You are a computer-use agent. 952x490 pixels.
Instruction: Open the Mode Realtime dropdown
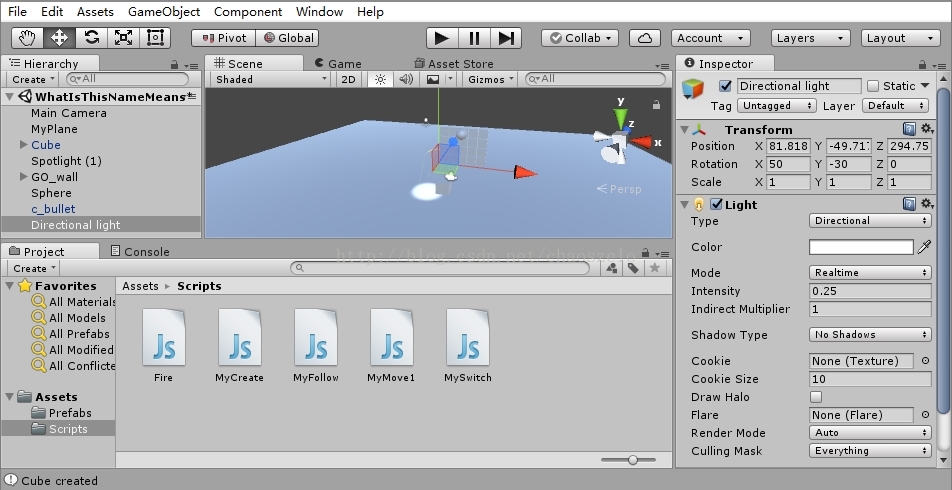click(x=870, y=273)
